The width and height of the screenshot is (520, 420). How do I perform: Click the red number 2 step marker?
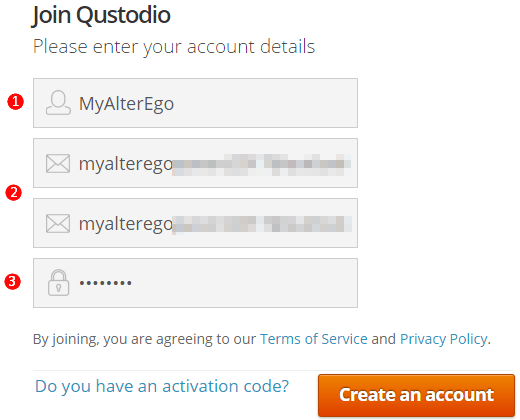pyautogui.click(x=14, y=193)
